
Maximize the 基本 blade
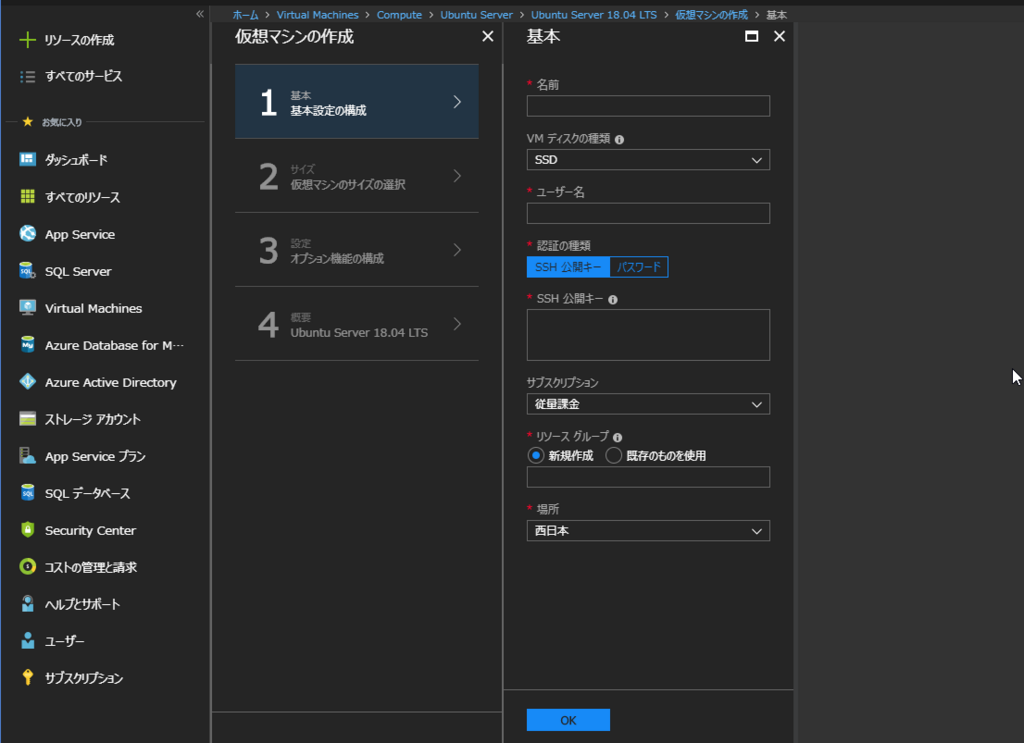pyautogui.click(x=752, y=37)
